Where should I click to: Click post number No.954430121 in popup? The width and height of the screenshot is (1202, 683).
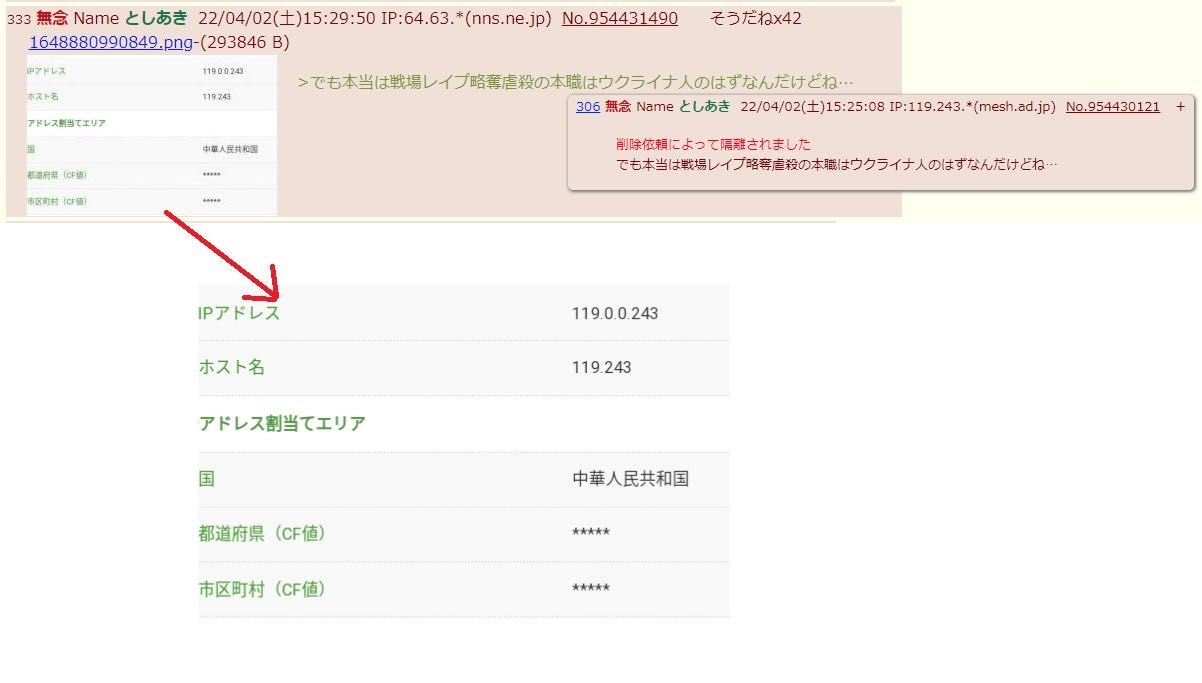click(x=1113, y=106)
